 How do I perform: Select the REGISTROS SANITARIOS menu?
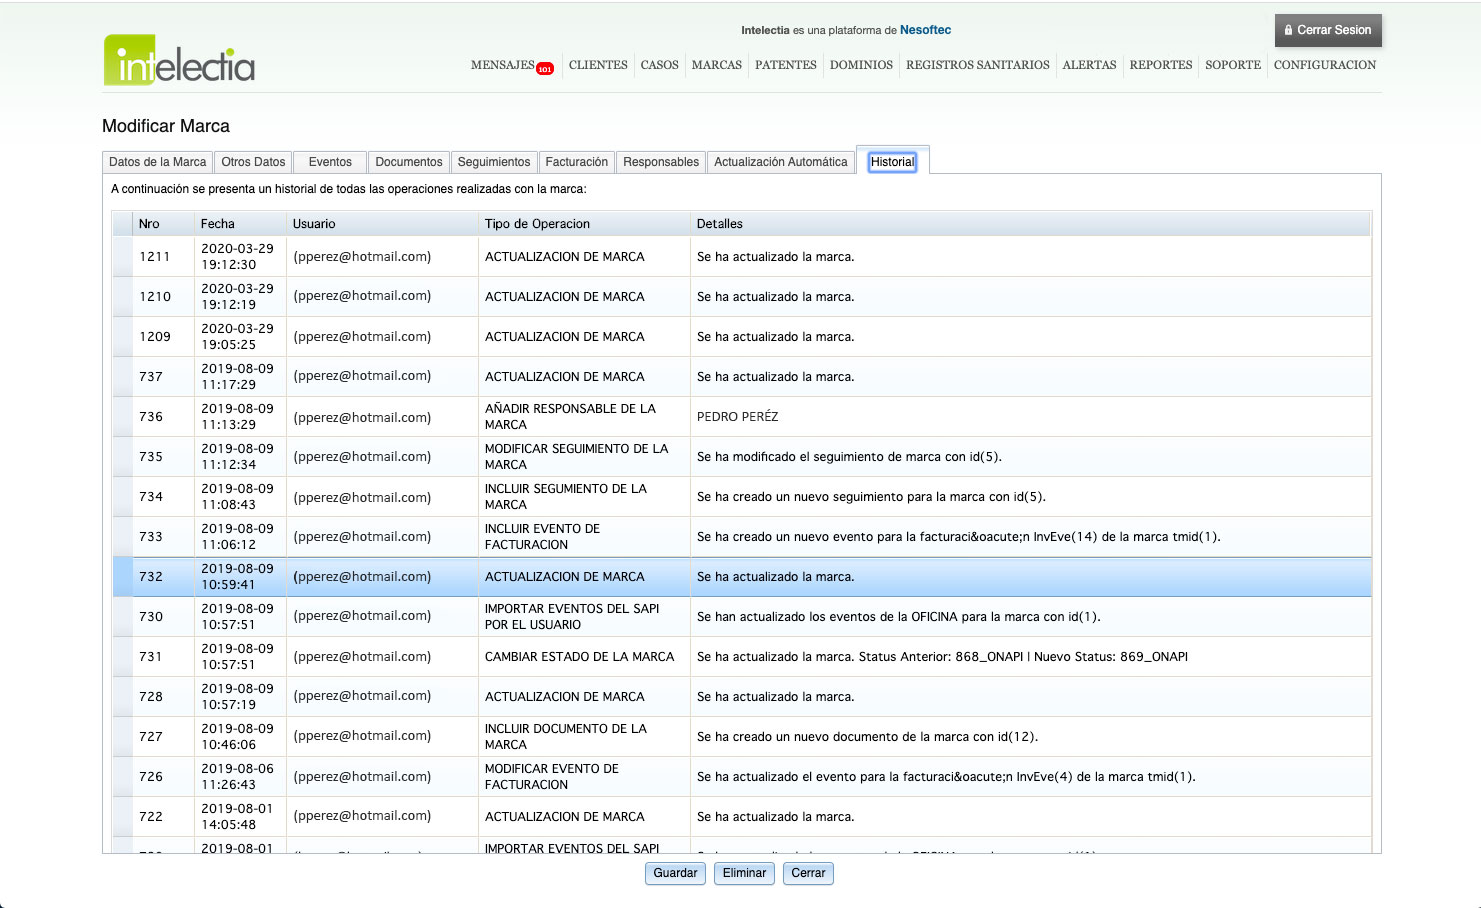977,65
